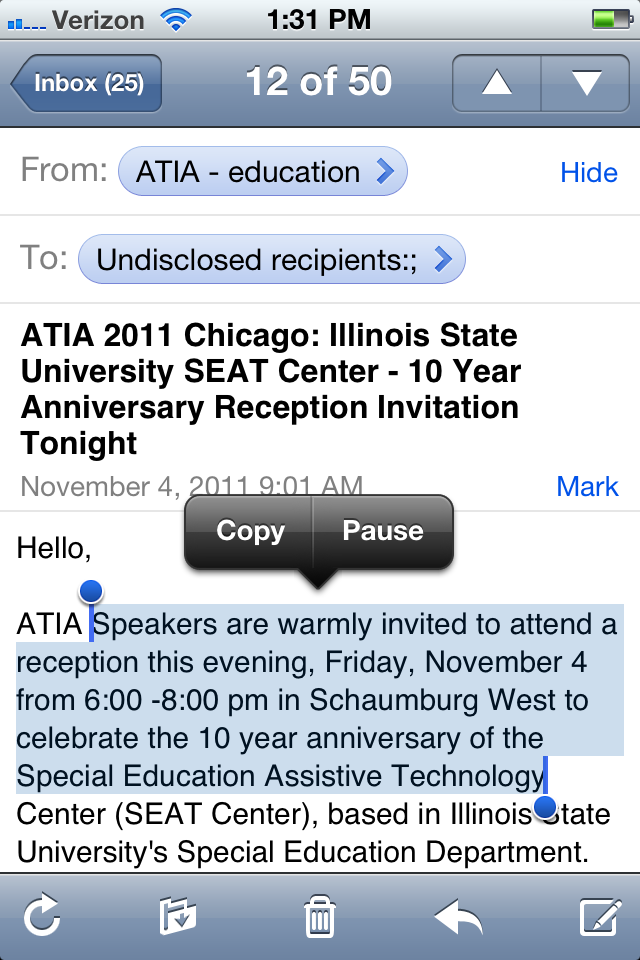This screenshot has height=960, width=640.
Task: Expand ATIA - education sender chip
Action: [x=263, y=172]
